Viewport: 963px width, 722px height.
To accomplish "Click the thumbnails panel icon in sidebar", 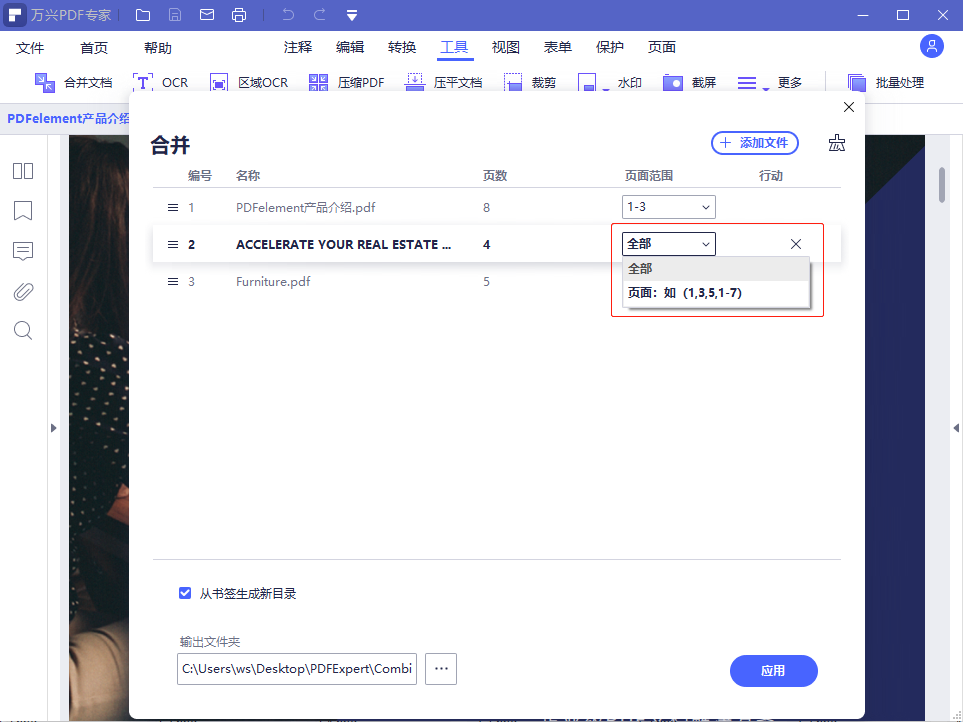I will [x=23, y=171].
